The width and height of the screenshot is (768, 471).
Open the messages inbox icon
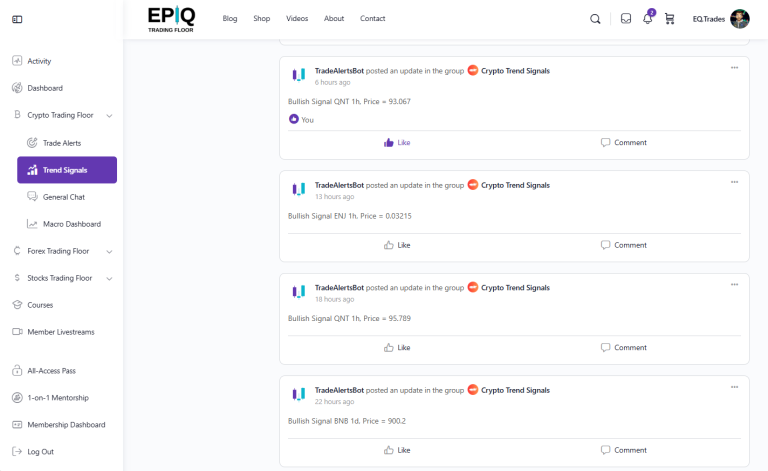point(626,19)
